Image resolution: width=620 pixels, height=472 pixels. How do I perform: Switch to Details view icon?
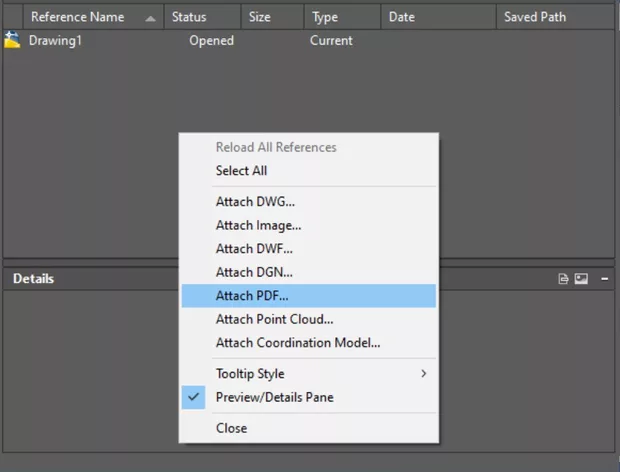[564, 279]
